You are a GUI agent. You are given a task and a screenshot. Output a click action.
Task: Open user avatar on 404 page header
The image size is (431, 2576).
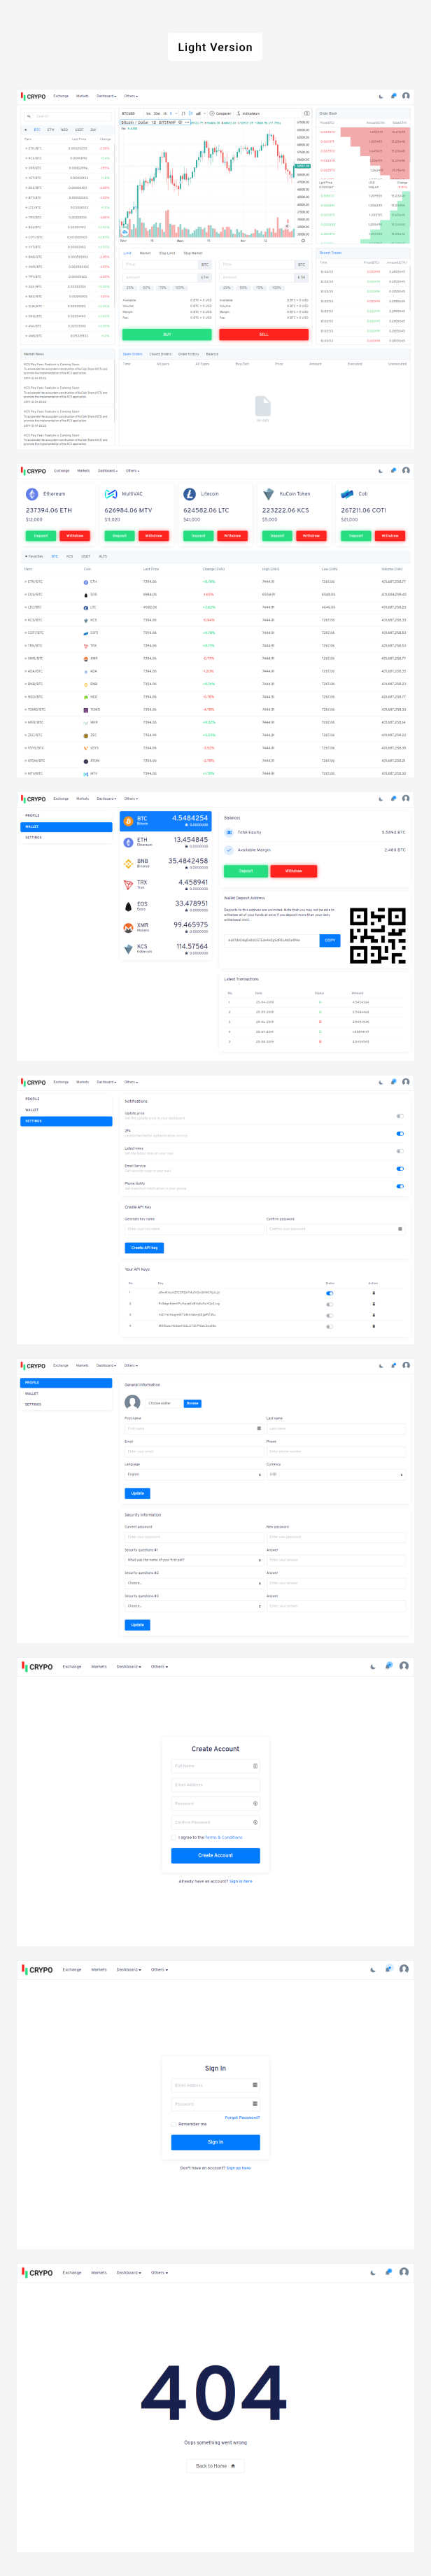404,2272
